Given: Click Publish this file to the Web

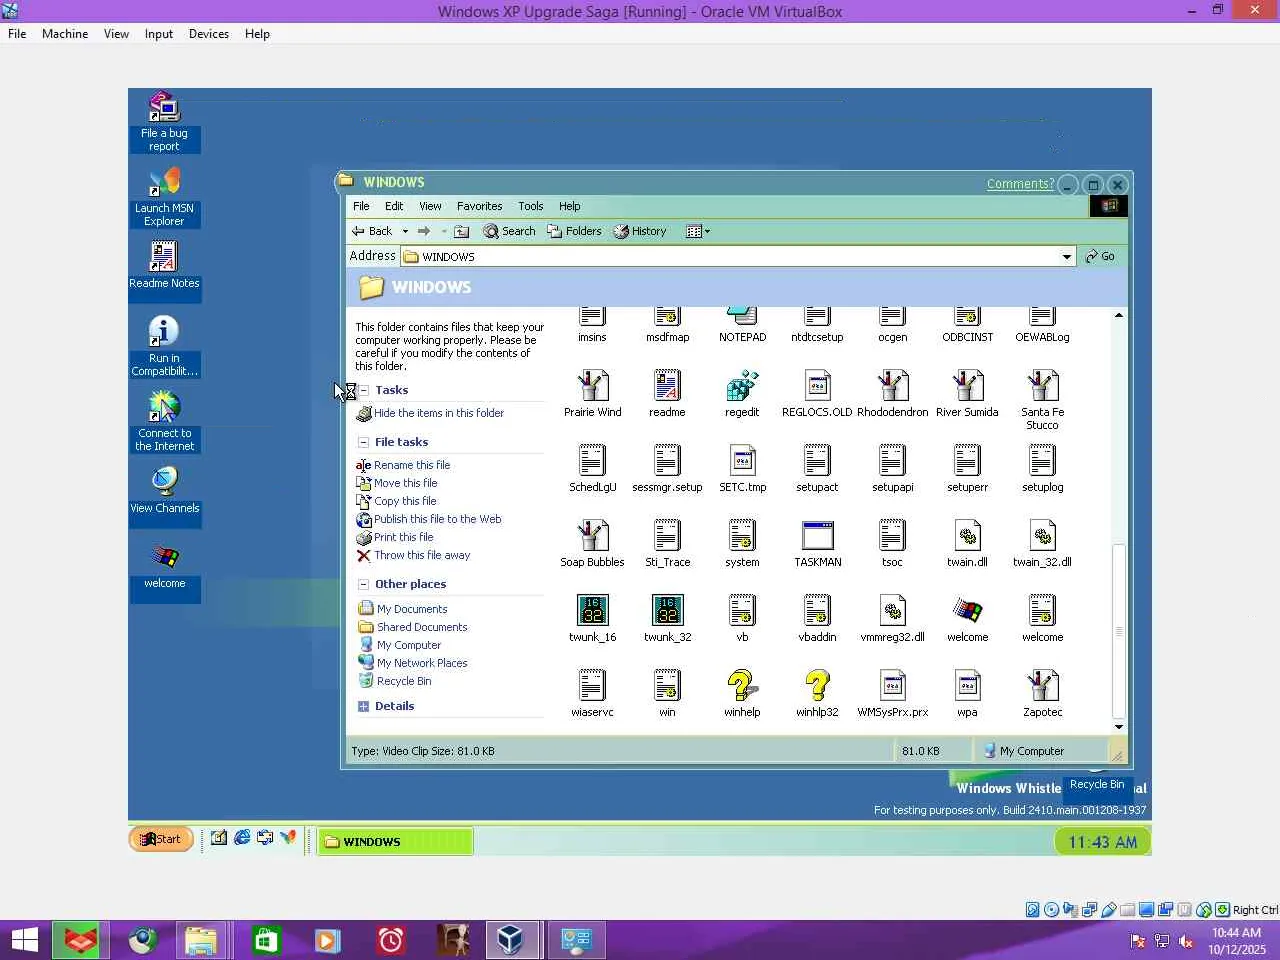Looking at the screenshot, I should point(438,519).
